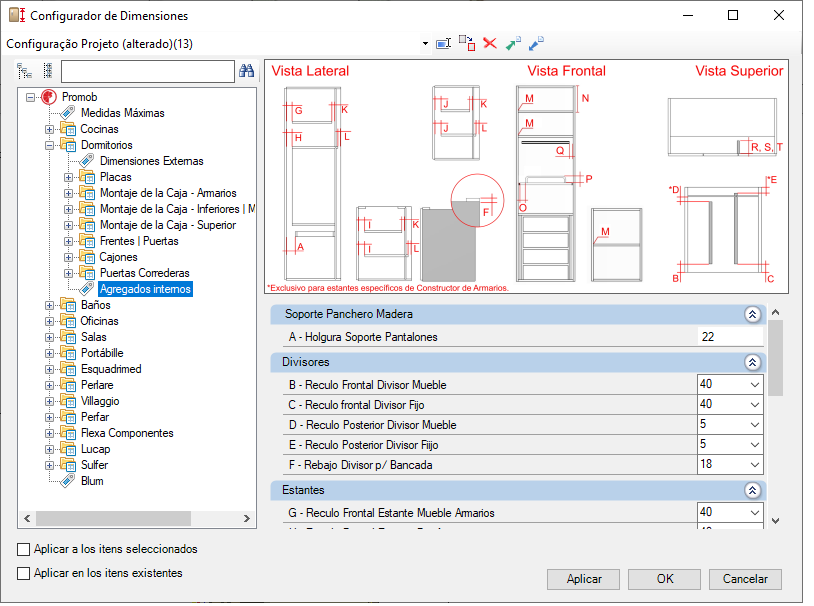Screen dimensions: 814x606
Task: Select the Esquadrimed tree item
Action: 111,369
